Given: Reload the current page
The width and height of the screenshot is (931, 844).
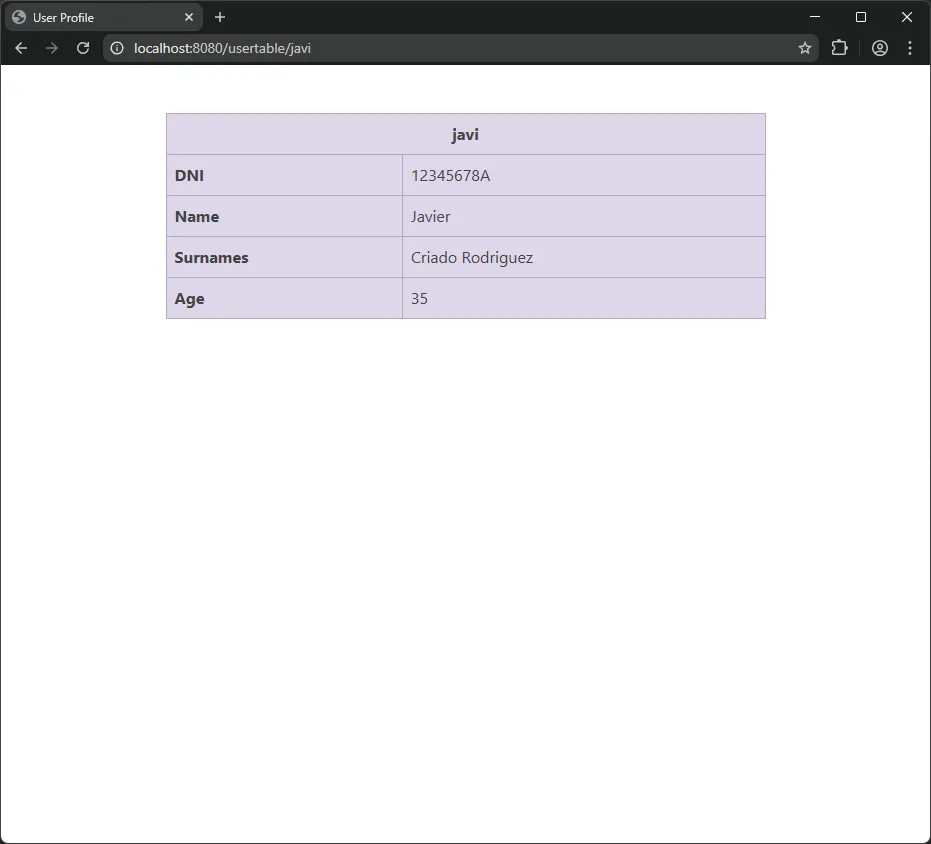Looking at the screenshot, I should point(83,47).
